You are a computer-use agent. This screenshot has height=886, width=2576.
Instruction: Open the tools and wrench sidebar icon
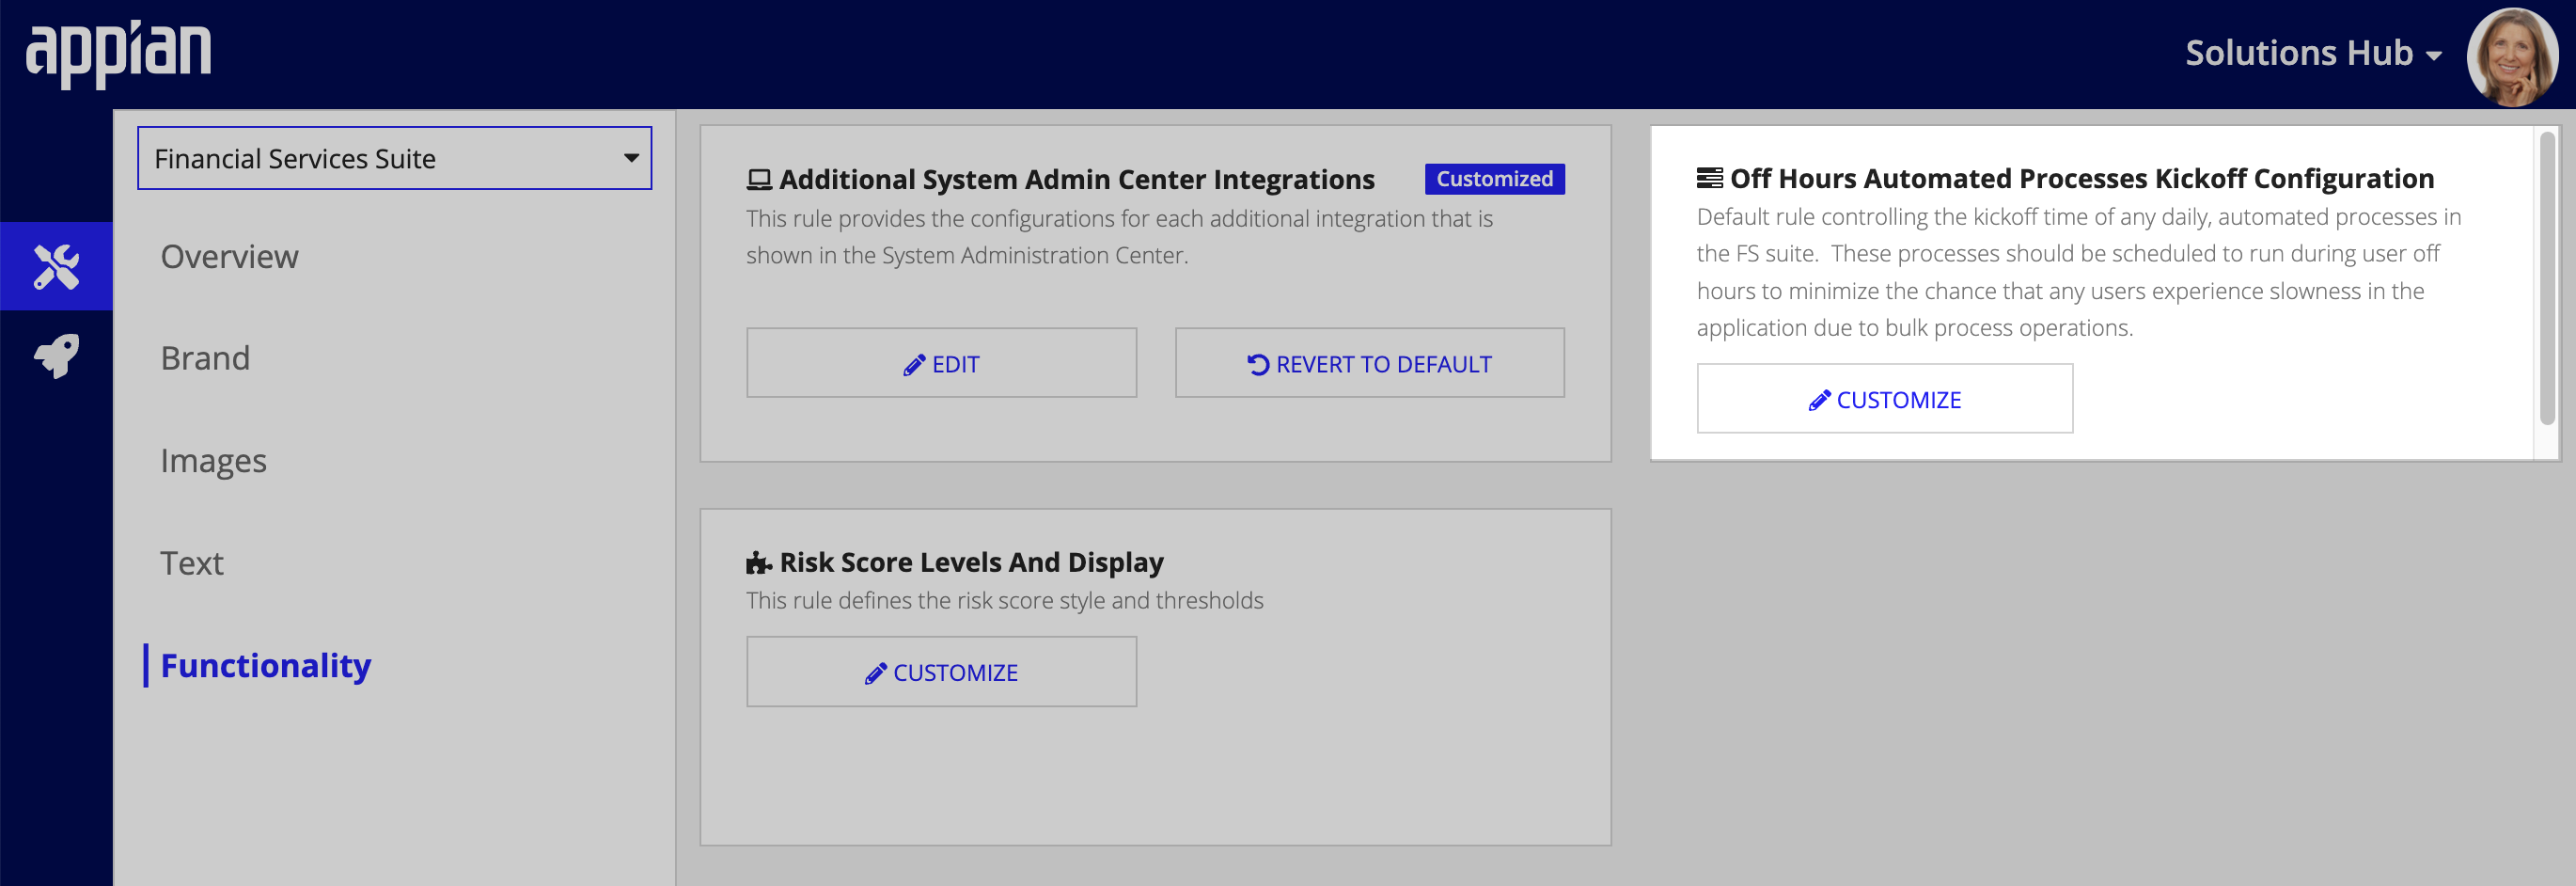(56, 266)
